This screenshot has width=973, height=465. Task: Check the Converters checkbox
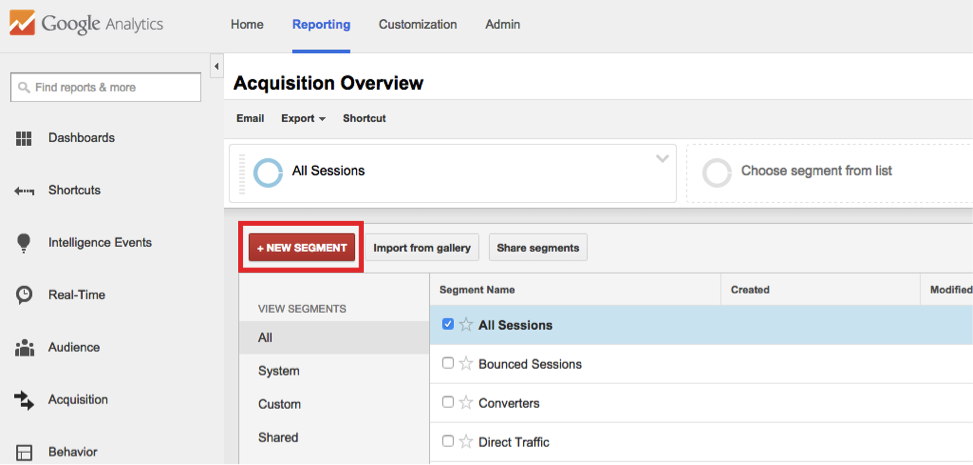click(447, 402)
